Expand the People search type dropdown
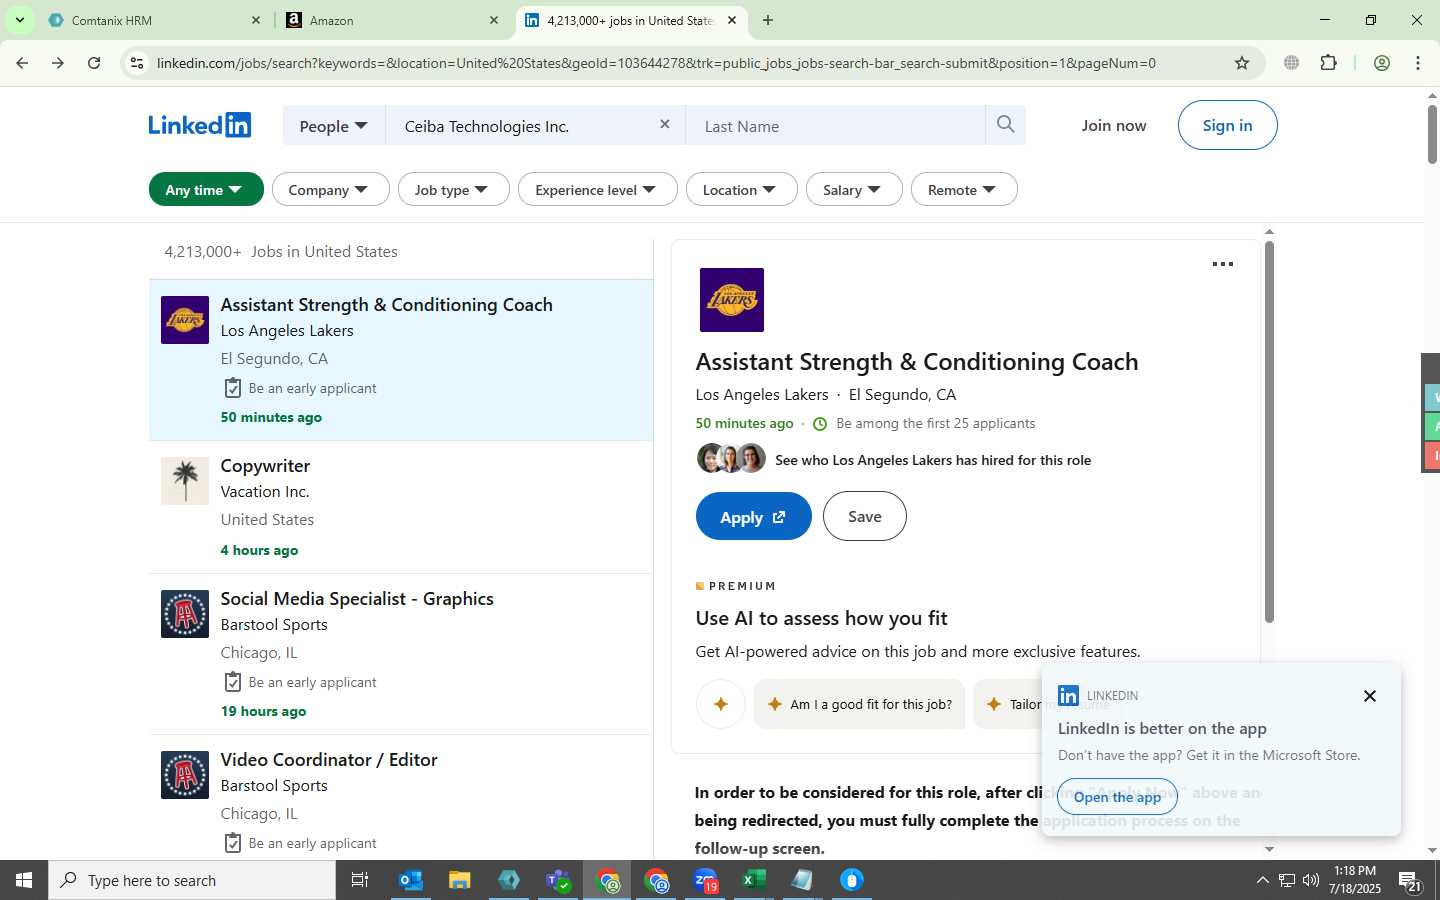Image resolution: width=1440 pixels, height=900 pixels. pyautogui.click(x=334, y=126)
